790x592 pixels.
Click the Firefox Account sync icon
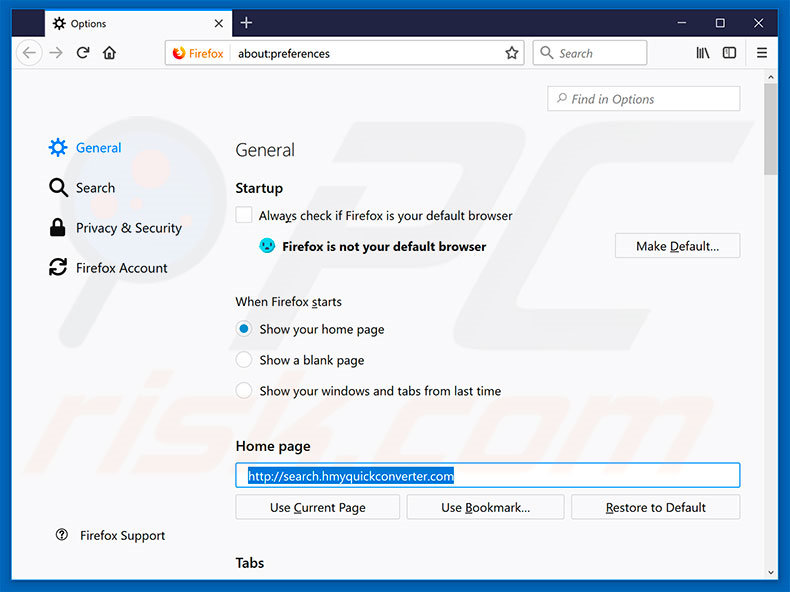tap(58, 267)
